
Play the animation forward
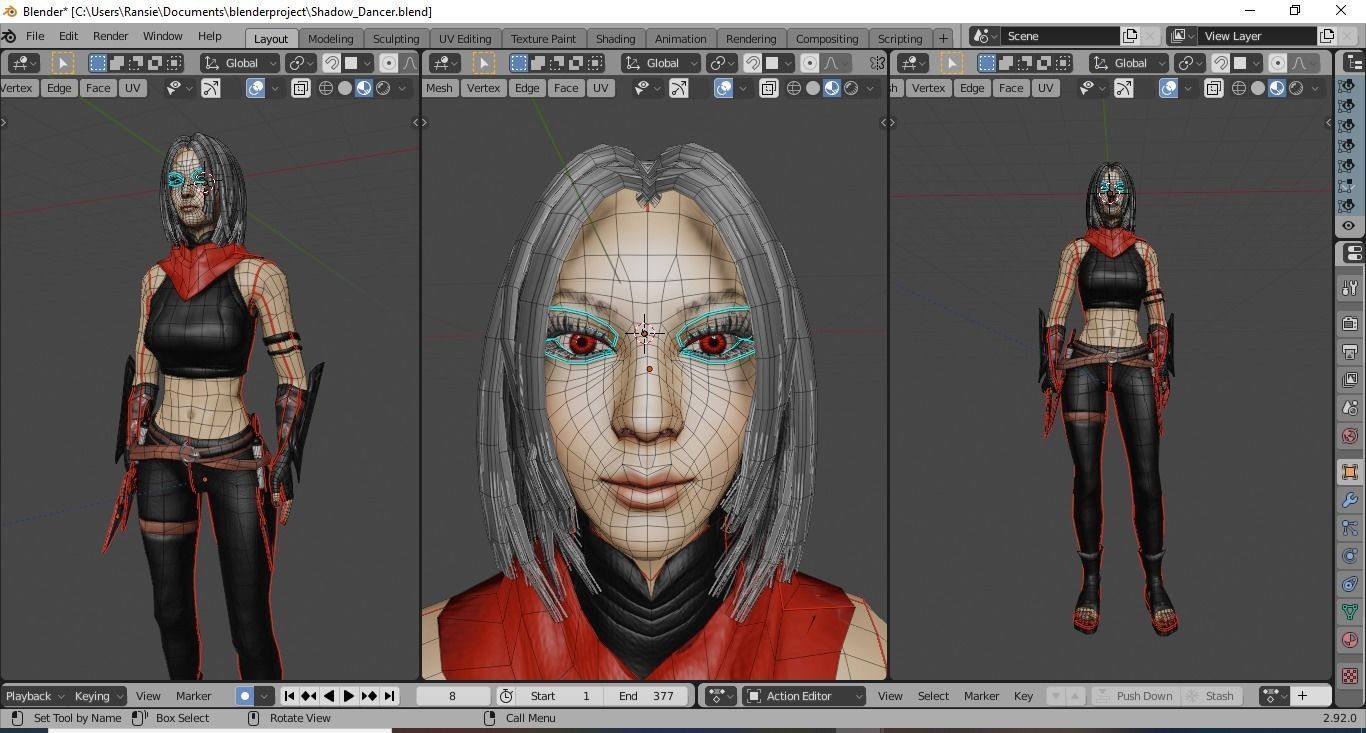[349, 696]
